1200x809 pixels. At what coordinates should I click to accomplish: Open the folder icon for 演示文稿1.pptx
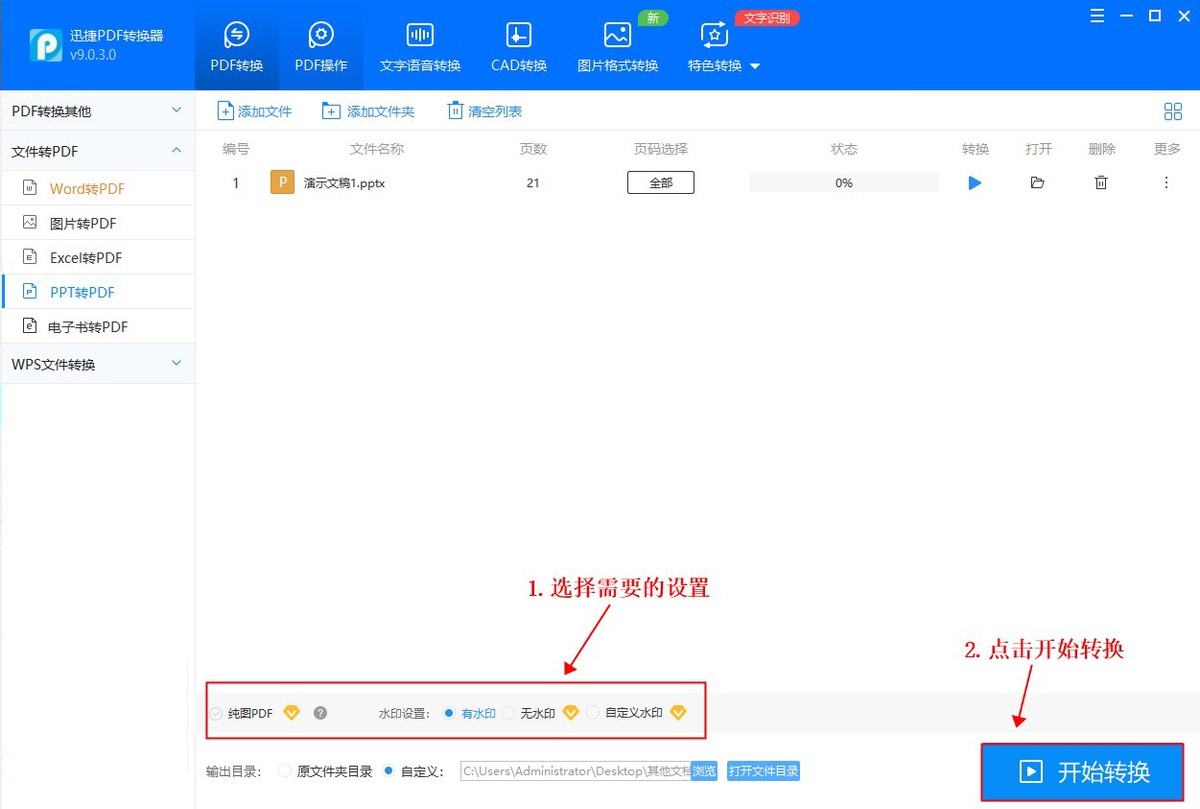point(1038,182)
